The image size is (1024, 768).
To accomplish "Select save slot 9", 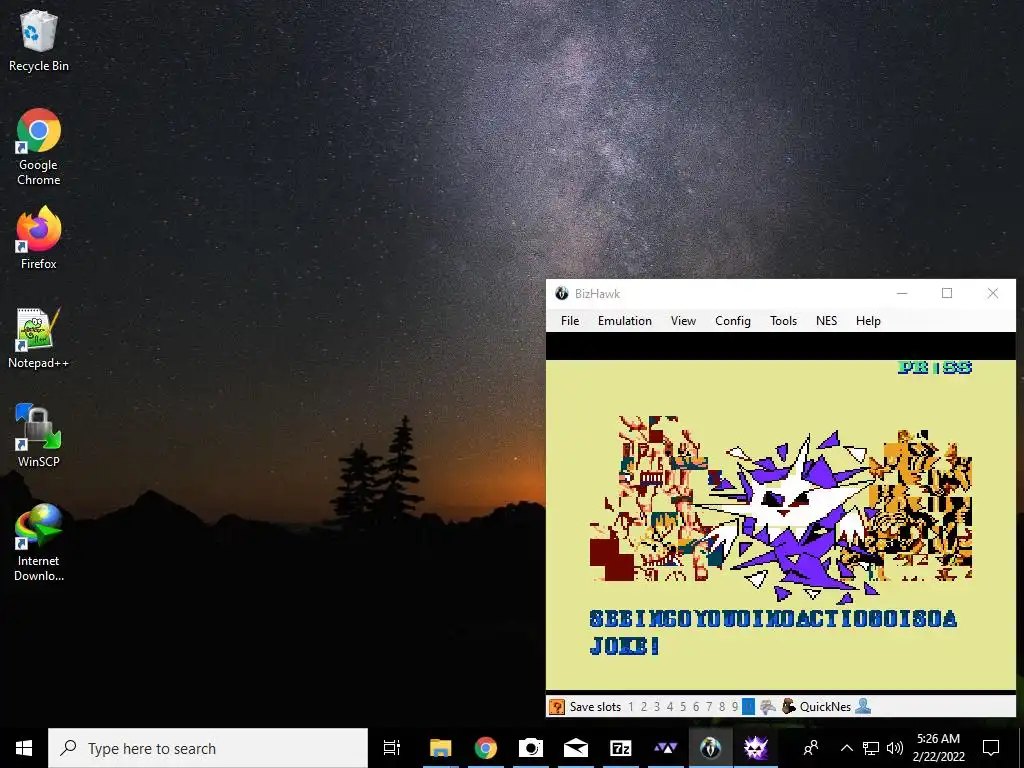I will (x=735, y=707).
